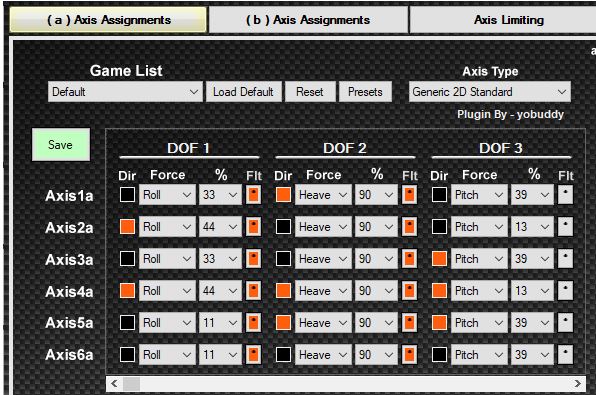Click Axis3a DOF 2 Flt filter button
596x395 pixels.
(x=409, y=259)
